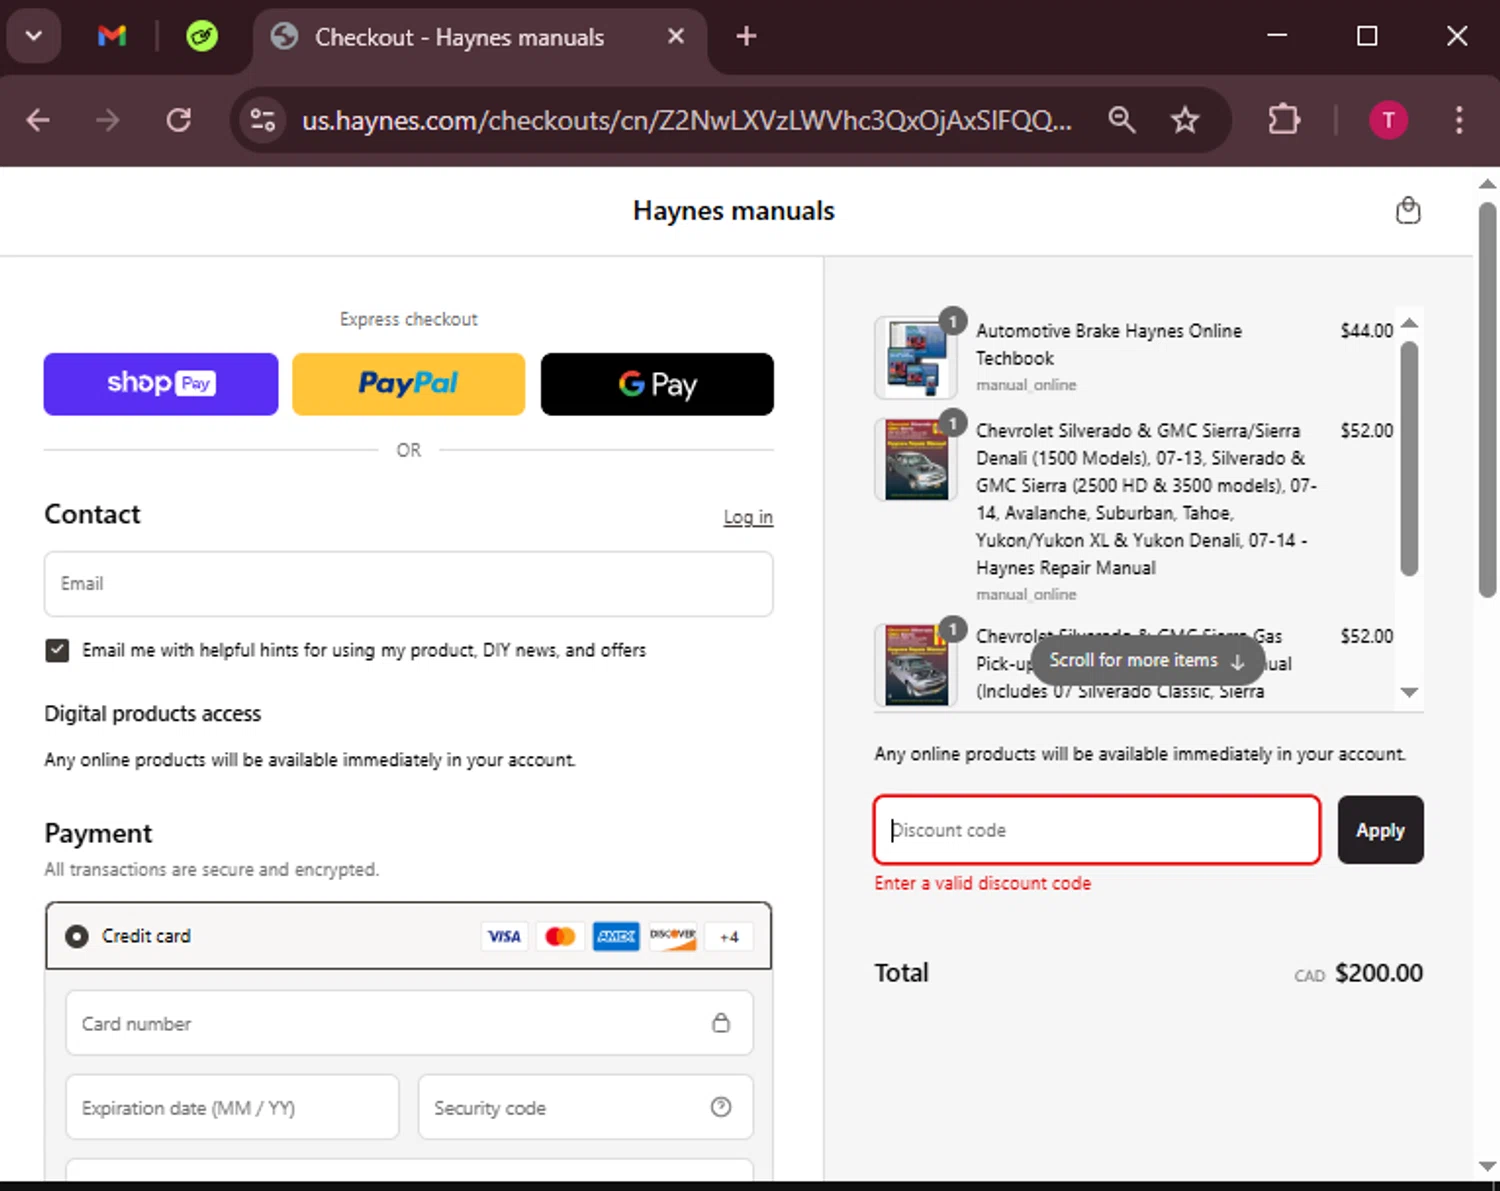Maximize the browser window
Screen dimensions: 1500x1191
tap(1367, 36)
